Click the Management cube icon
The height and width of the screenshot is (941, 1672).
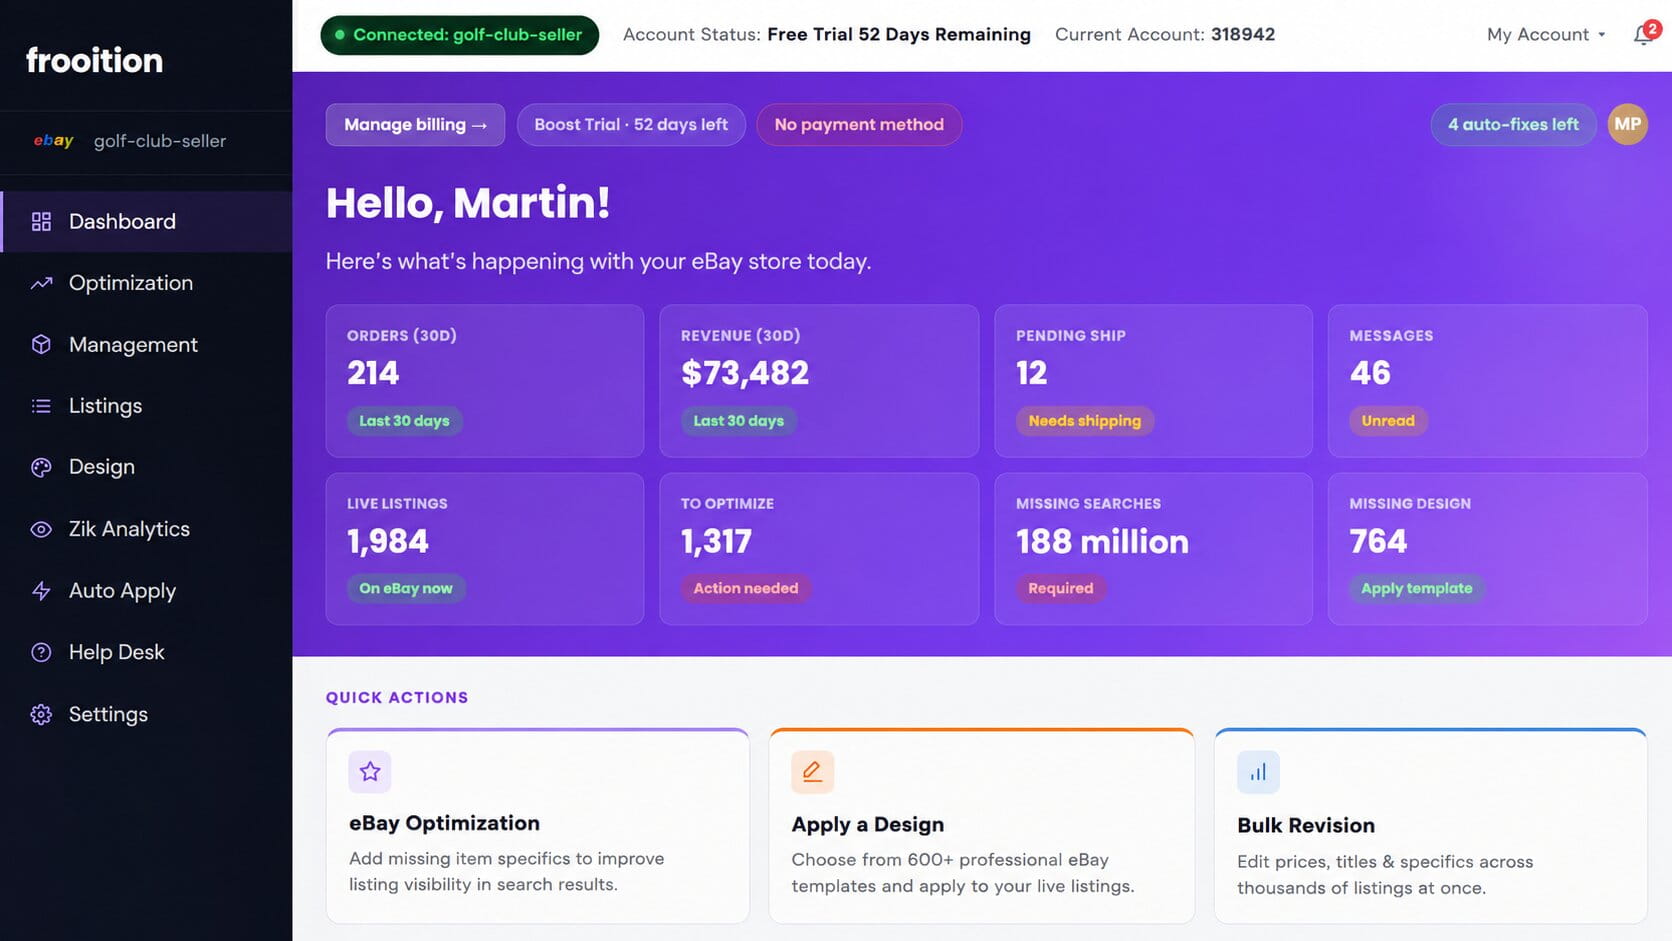pos(41,344)
